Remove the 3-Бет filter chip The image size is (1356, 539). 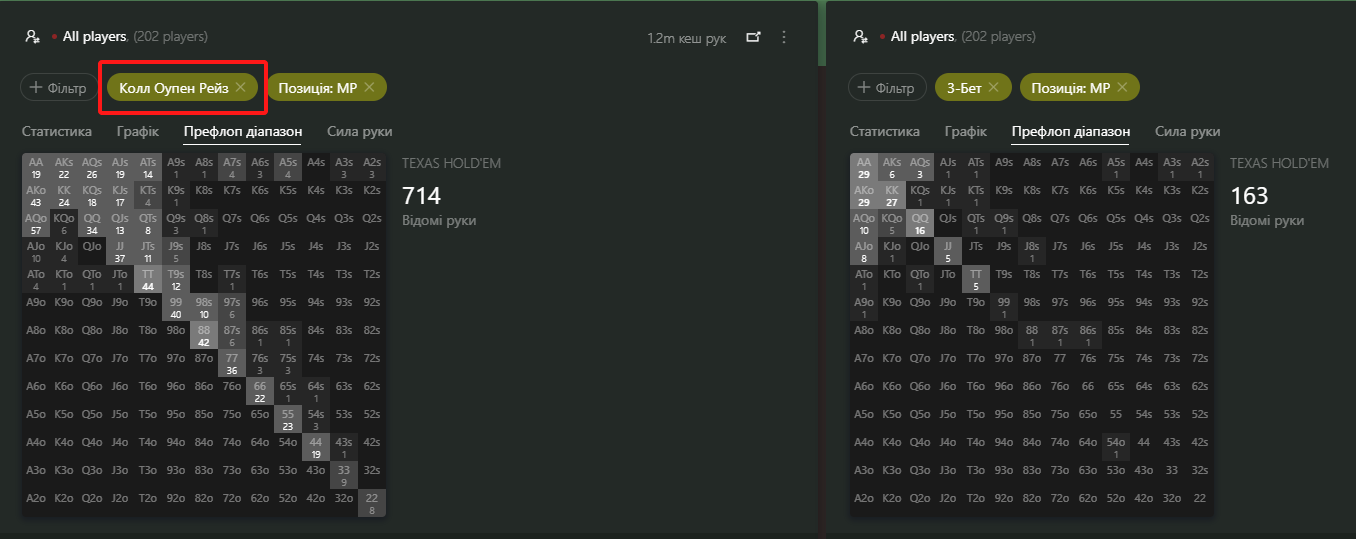(x=993, y=88)
